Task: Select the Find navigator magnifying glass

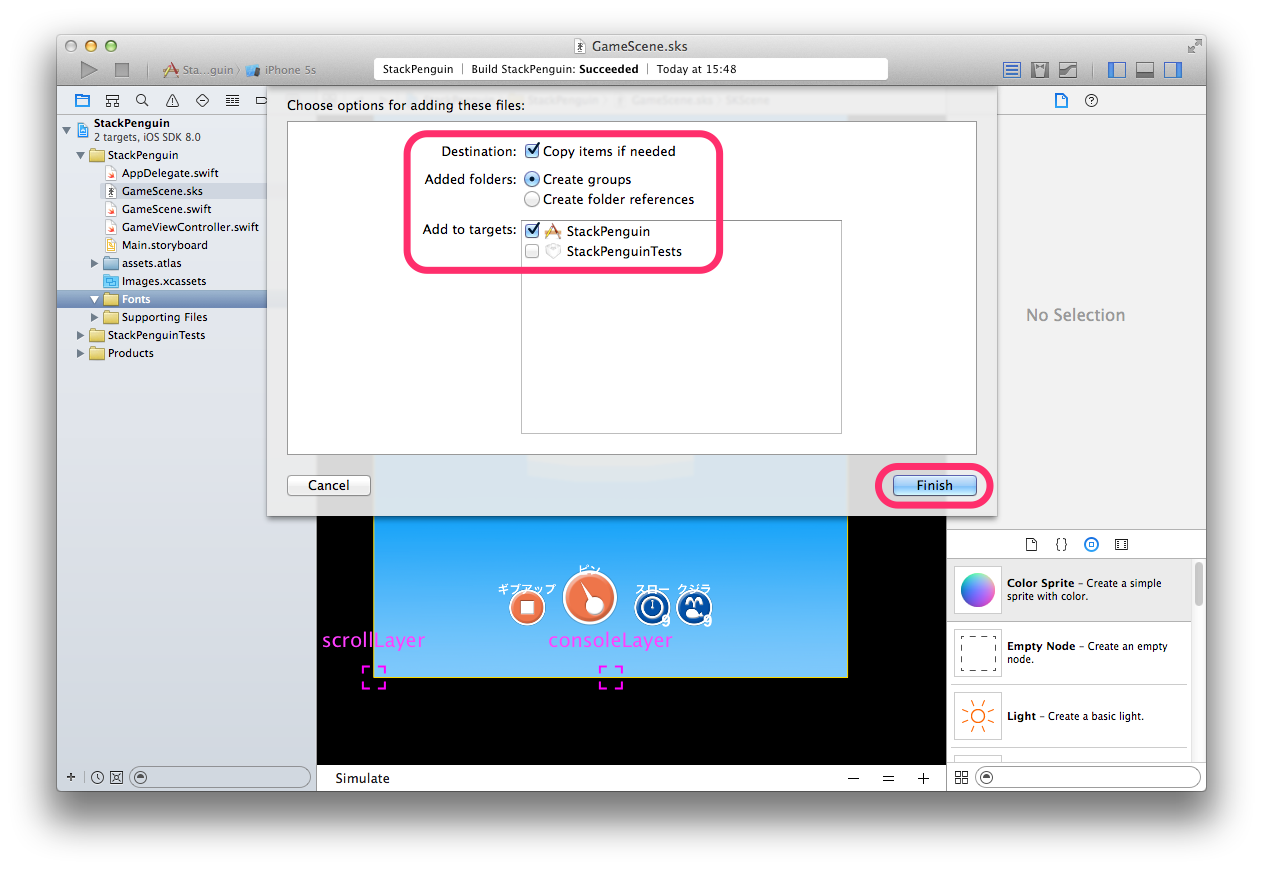Action: (x=142, y=100)
